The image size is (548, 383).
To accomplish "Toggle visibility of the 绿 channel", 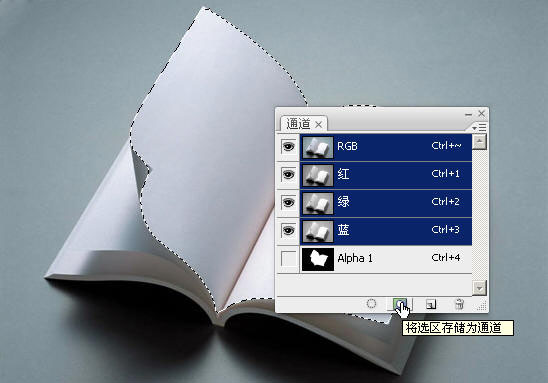I will coord(288,202).
